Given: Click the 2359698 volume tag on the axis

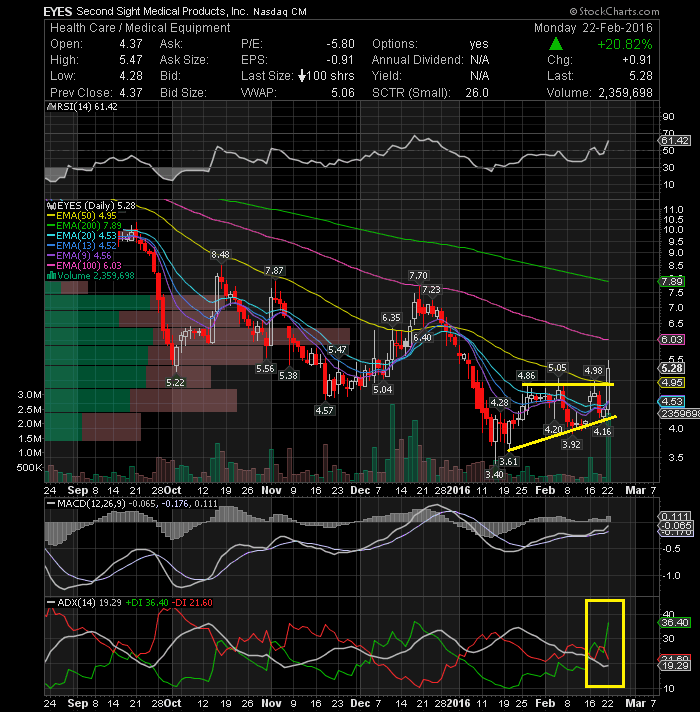Looking at the screenshot, I should (679, 414).
